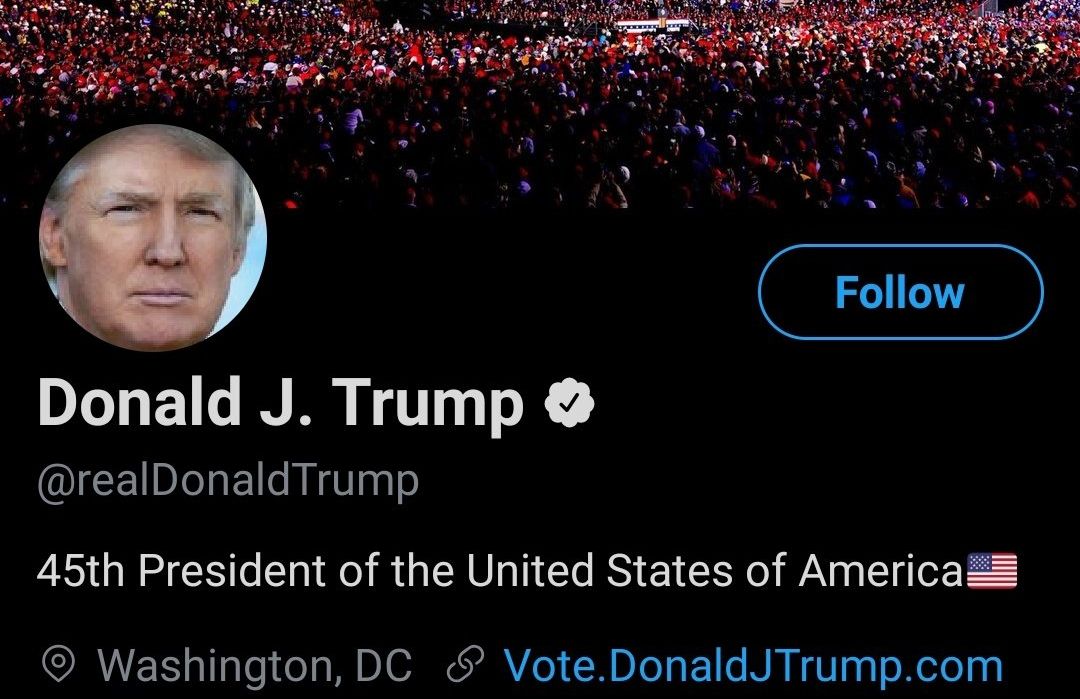Click the Washington, DC location text
This screenshot has width=1080, height=699.
[x=254, y=666]
